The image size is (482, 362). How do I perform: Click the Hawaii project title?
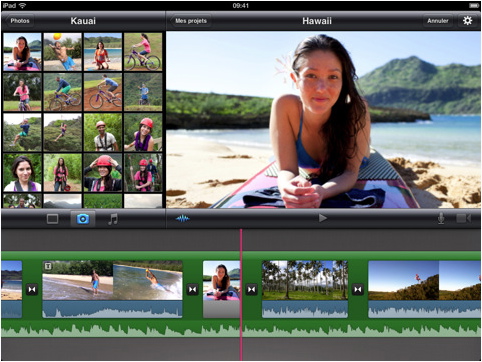317,21
